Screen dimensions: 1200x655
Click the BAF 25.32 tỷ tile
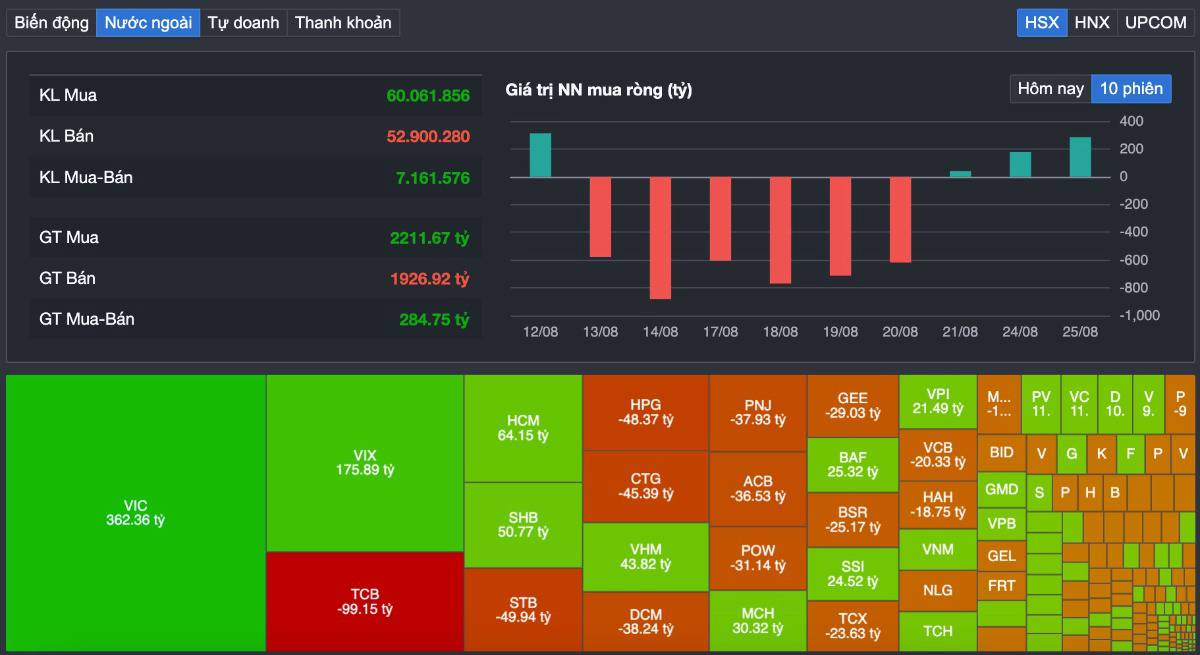click(853, 464)
